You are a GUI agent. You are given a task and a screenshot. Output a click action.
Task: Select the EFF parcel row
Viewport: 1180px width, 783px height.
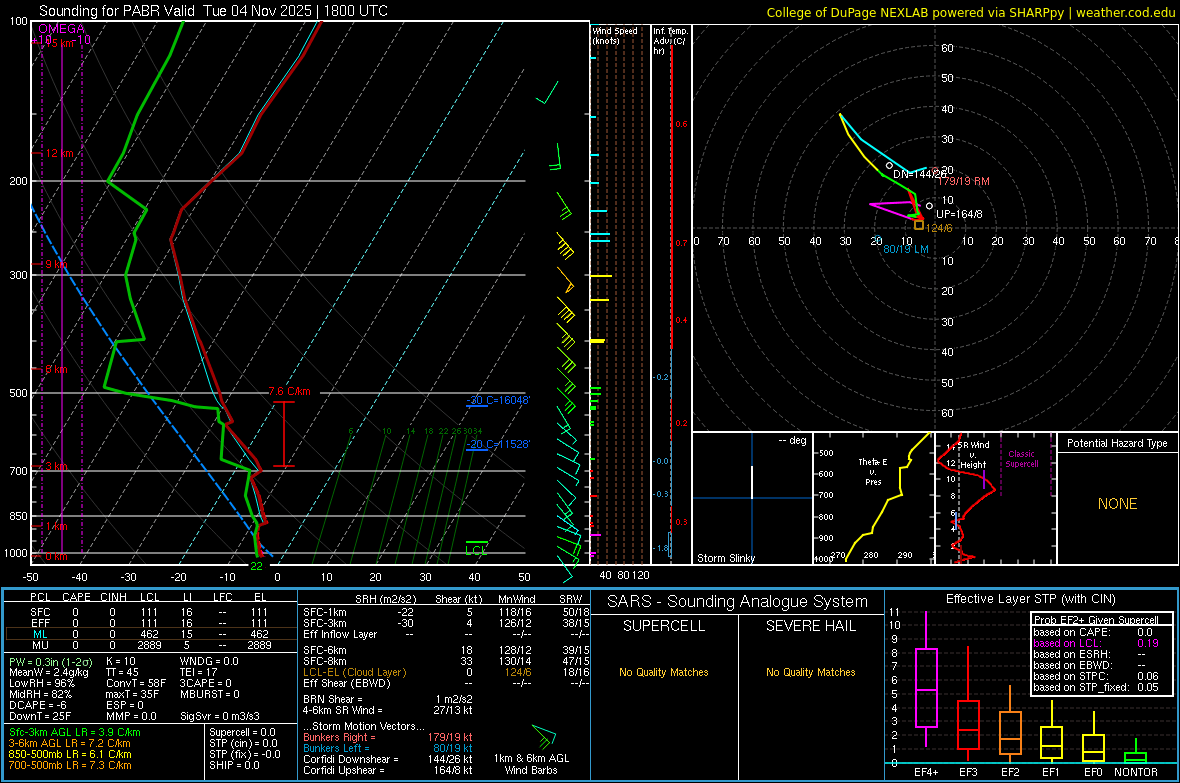150,623
